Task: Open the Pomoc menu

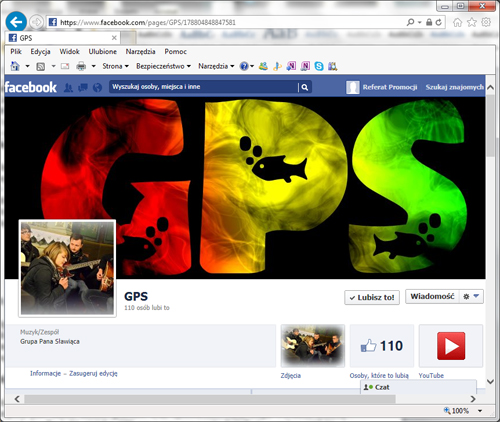Action: (x=175, y=52)
